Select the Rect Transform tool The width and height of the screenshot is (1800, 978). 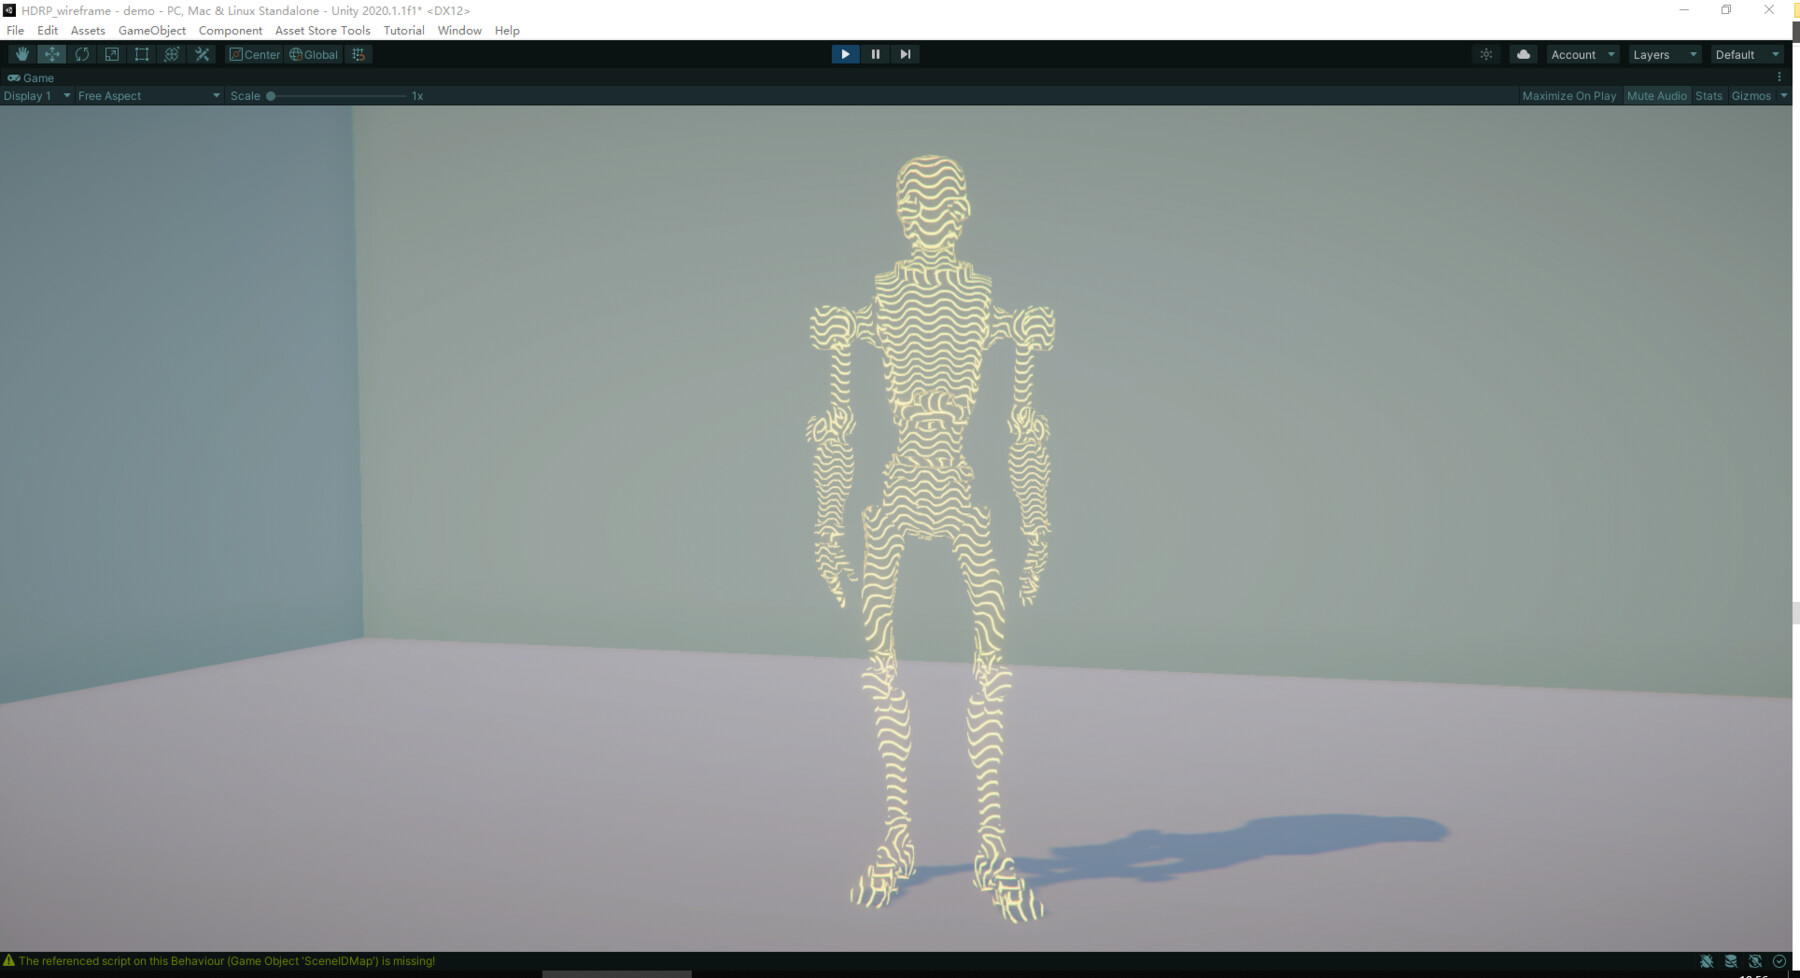141,54
